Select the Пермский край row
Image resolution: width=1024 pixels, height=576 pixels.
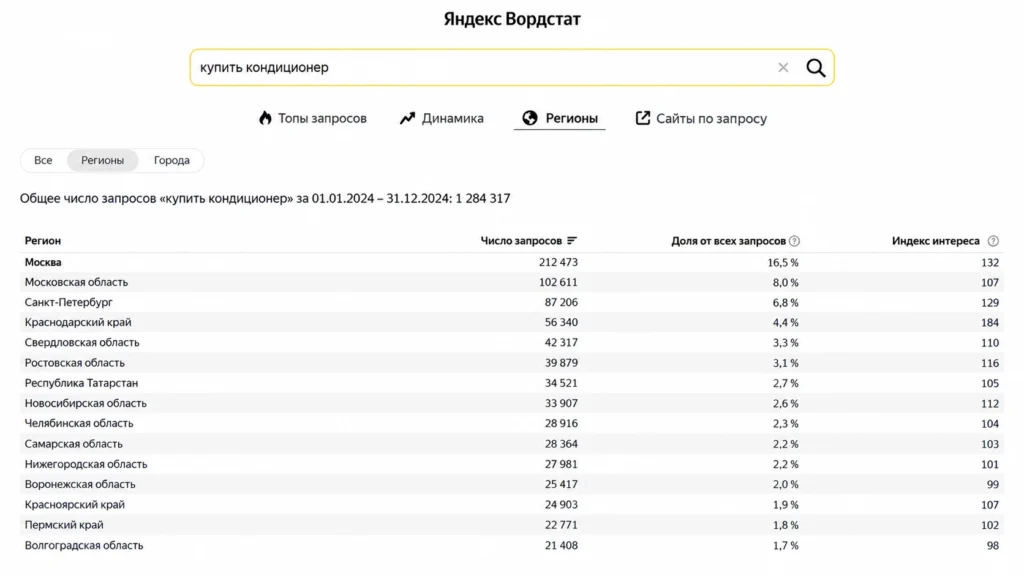click(x=512, y=525)
